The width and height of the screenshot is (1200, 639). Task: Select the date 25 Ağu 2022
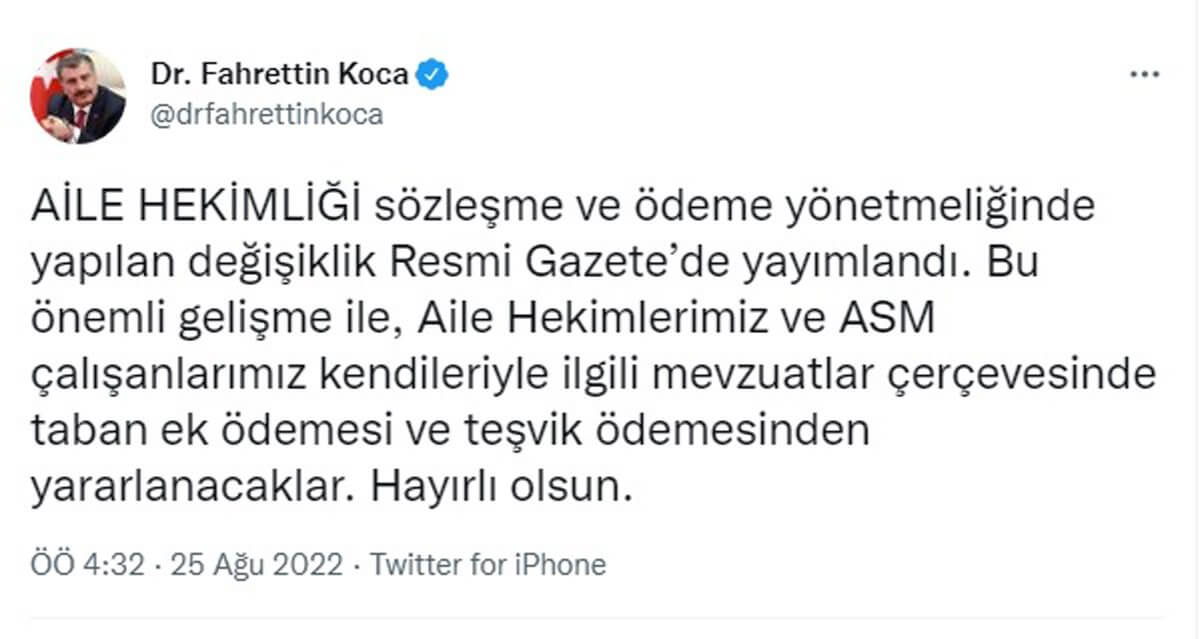coord(258,565)
